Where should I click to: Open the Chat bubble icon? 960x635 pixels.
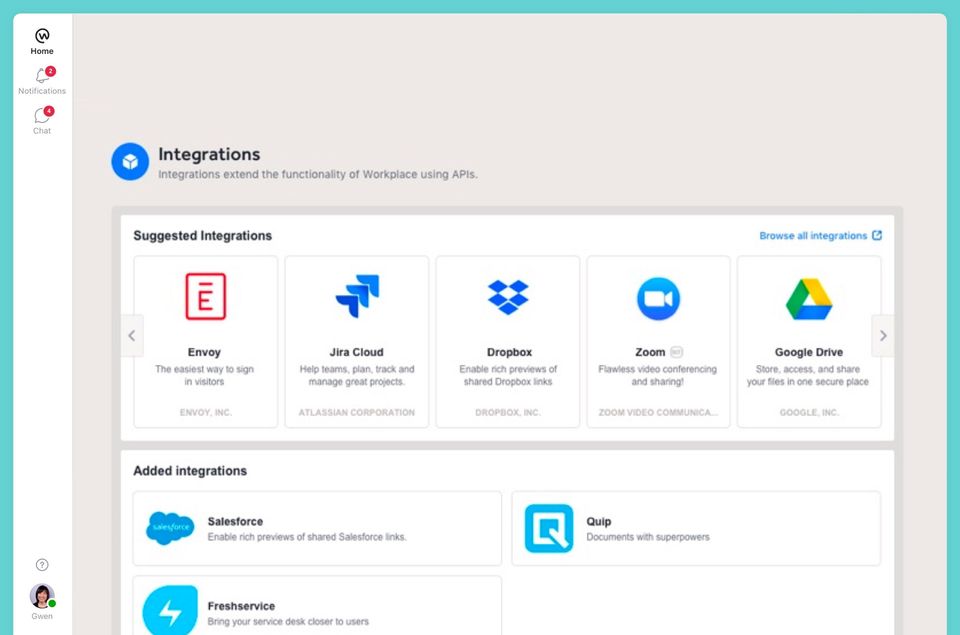coord(42,116)
